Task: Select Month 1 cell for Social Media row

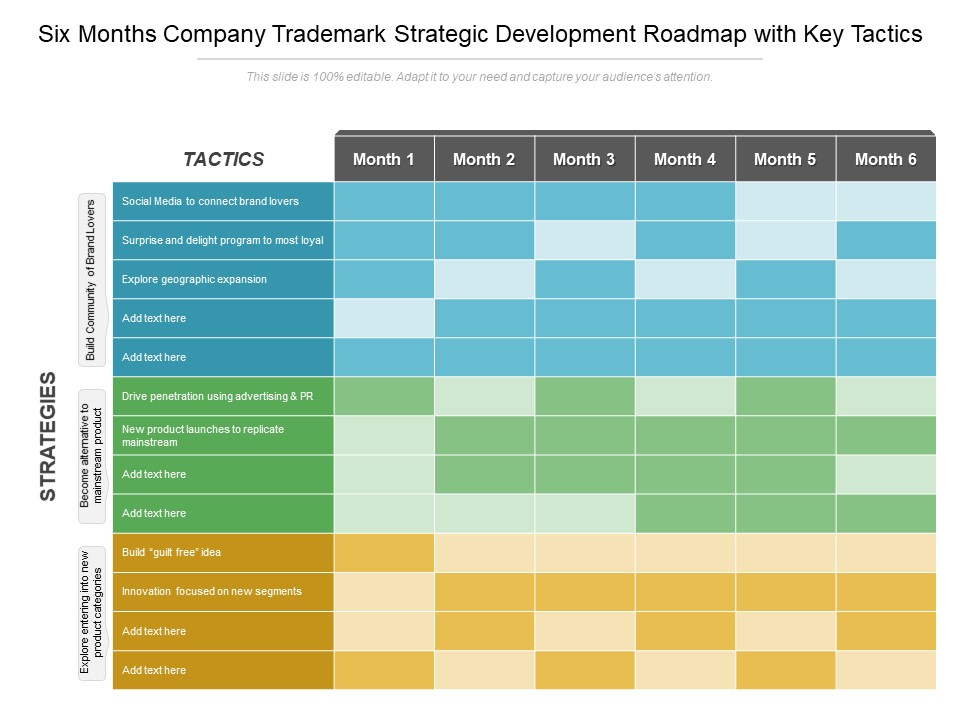Action: pyautogui.click(x=384, y=201)
